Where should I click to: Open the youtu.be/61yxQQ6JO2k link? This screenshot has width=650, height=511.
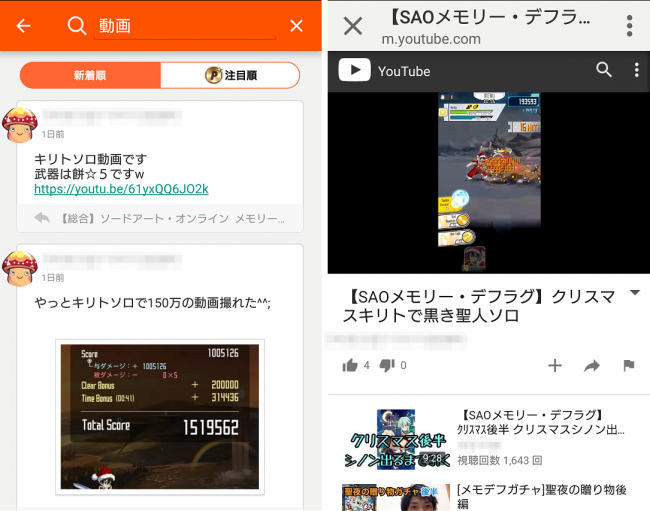point(121,189)
